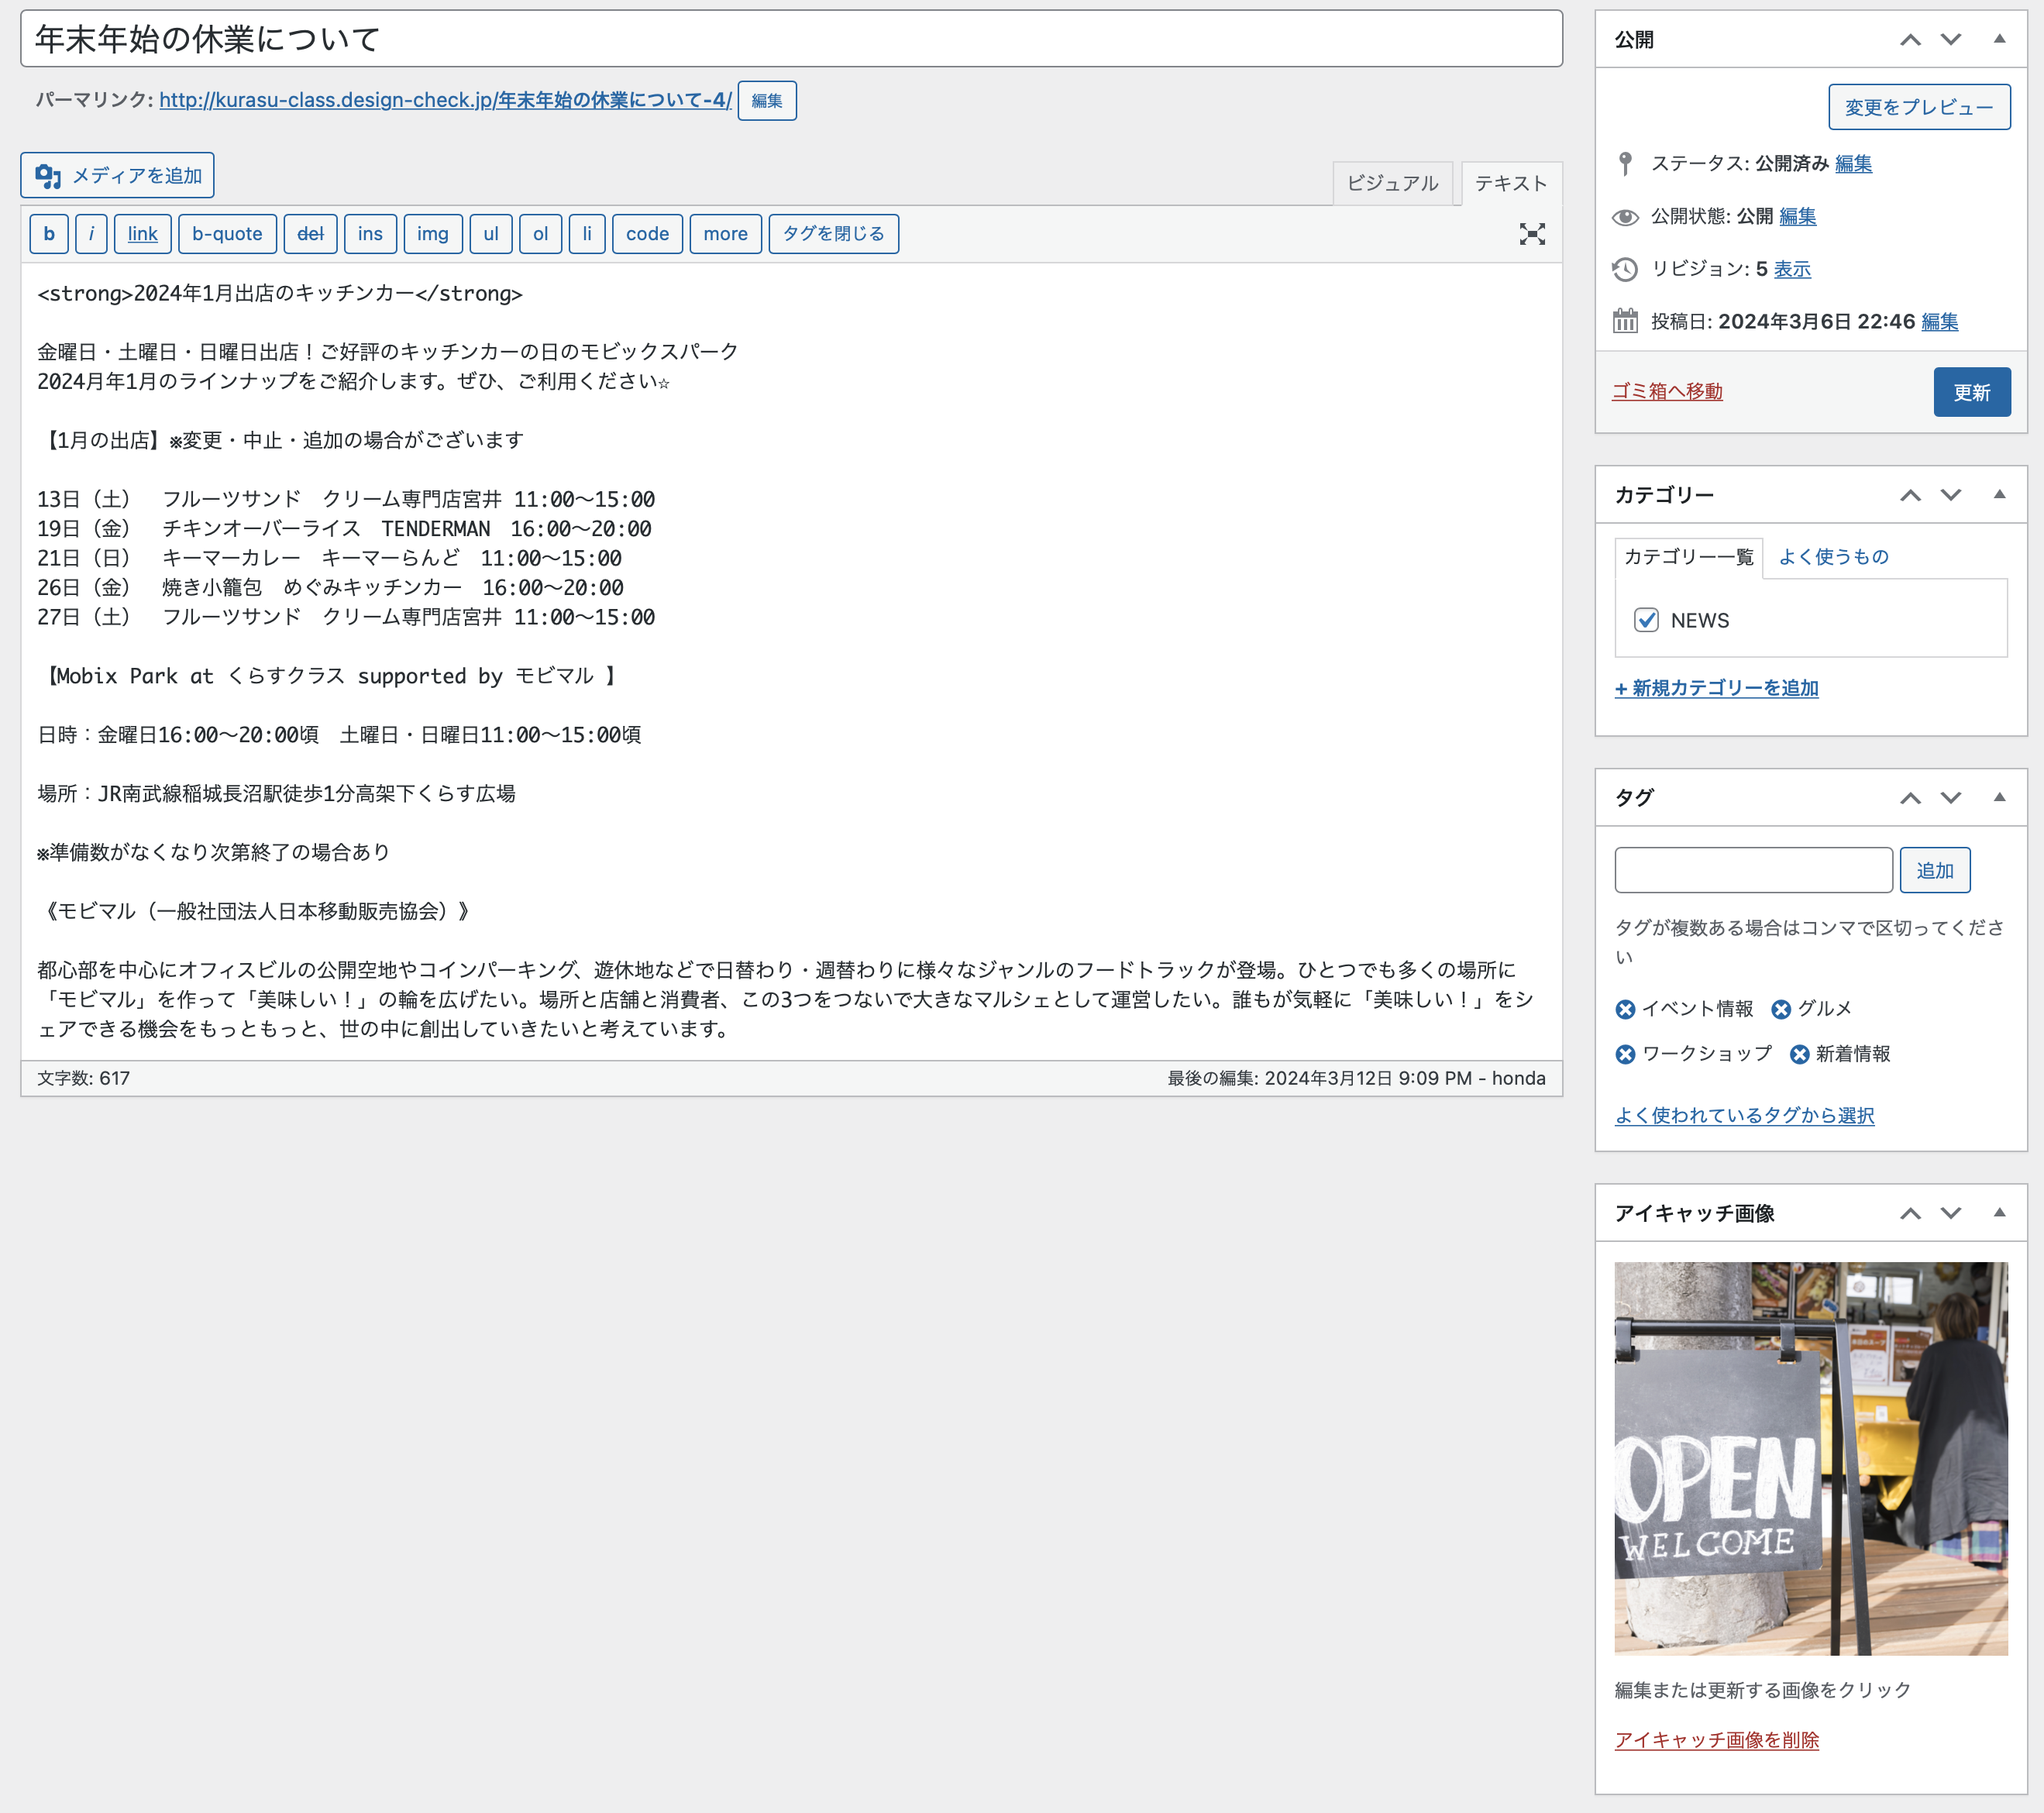Click 新規カテゴリーを追加 link
This screenshot has height=1813, width=2044.
pos(1716,688)
